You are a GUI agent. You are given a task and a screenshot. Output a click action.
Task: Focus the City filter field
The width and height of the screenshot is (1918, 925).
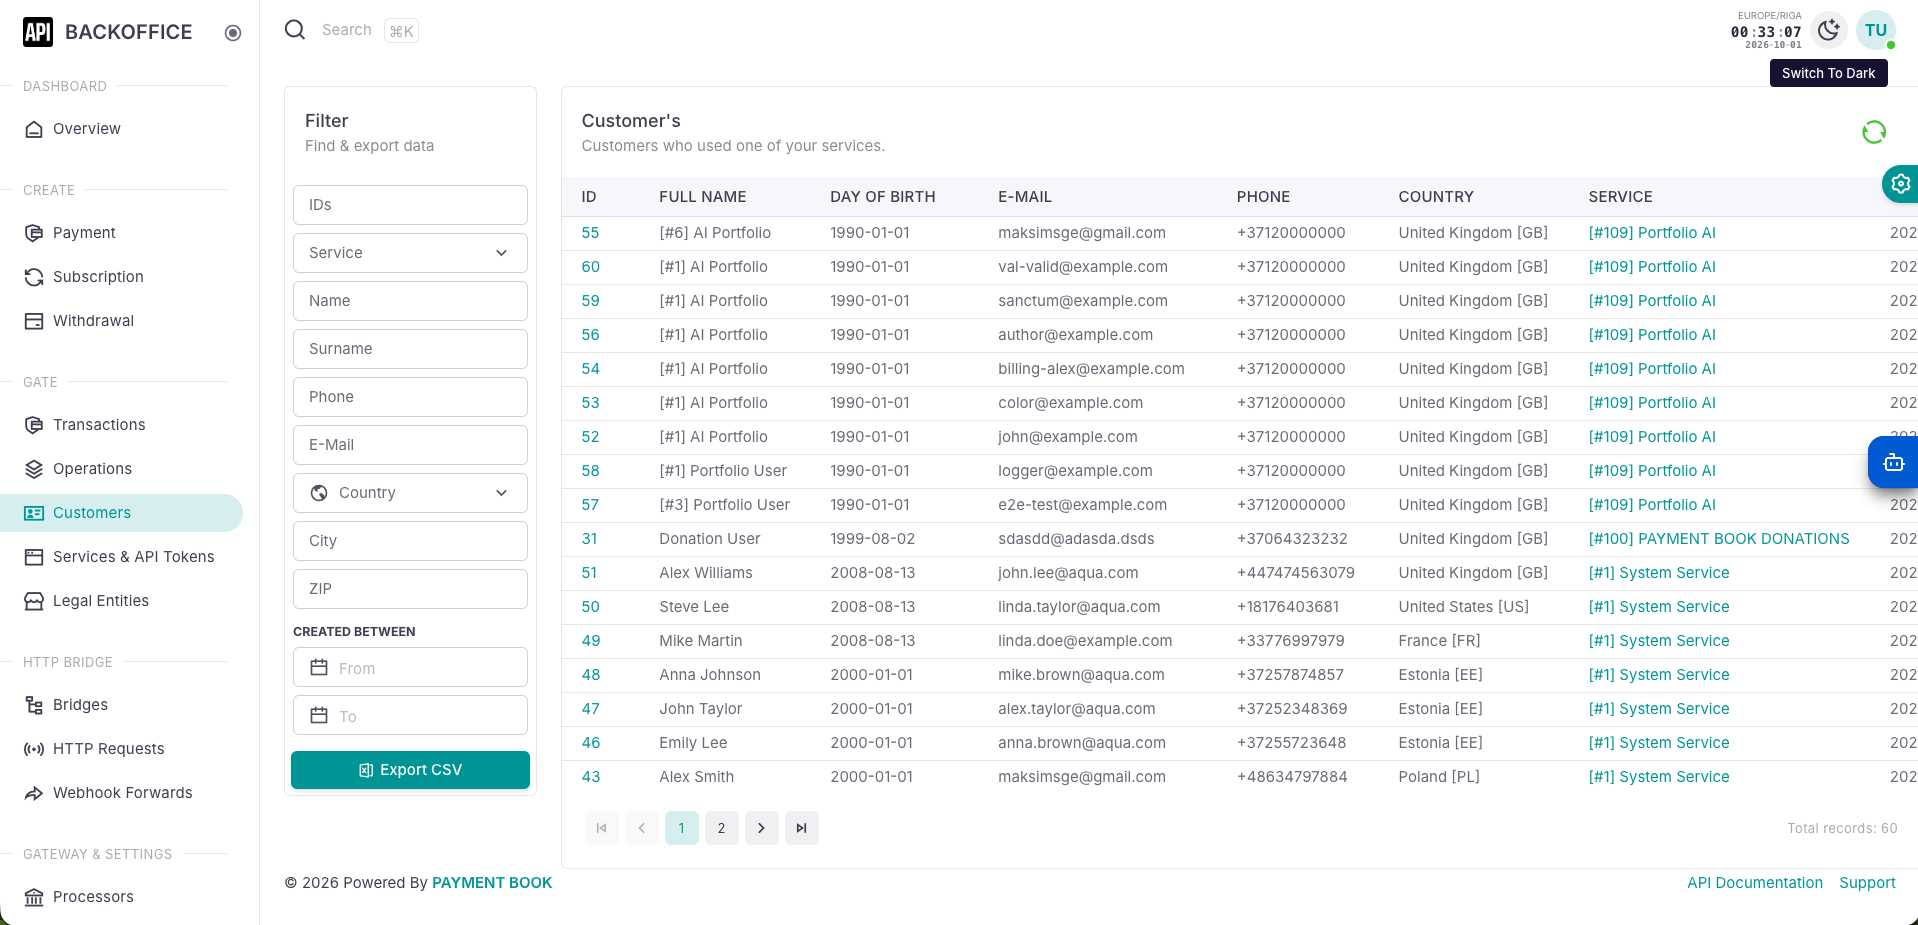coord(410,541)
